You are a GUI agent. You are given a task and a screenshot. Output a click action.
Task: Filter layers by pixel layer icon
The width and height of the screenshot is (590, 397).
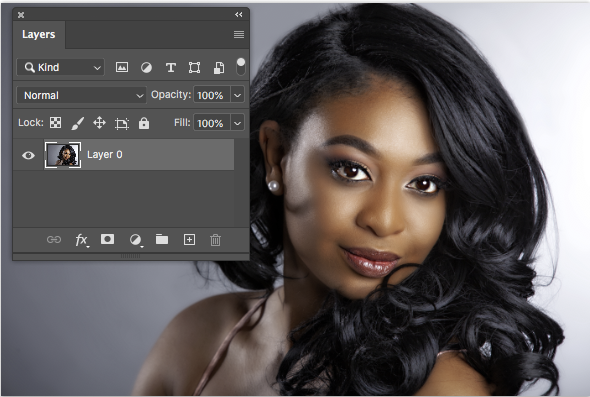coord(122,67)
